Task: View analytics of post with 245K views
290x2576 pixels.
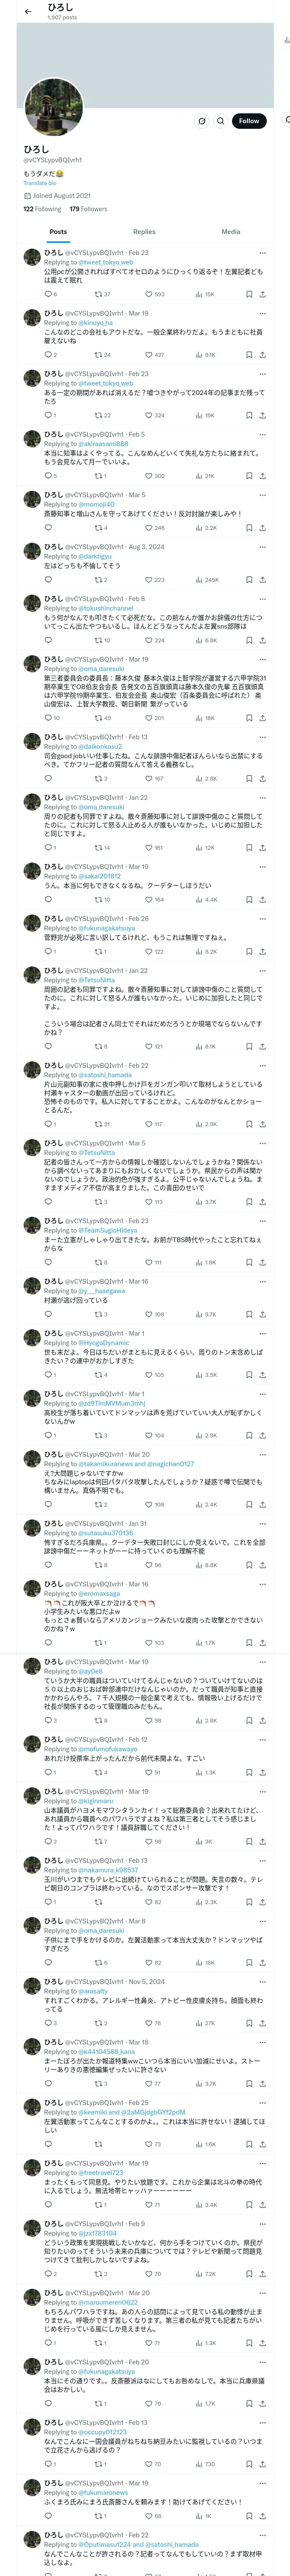Action: click(207, 580)
